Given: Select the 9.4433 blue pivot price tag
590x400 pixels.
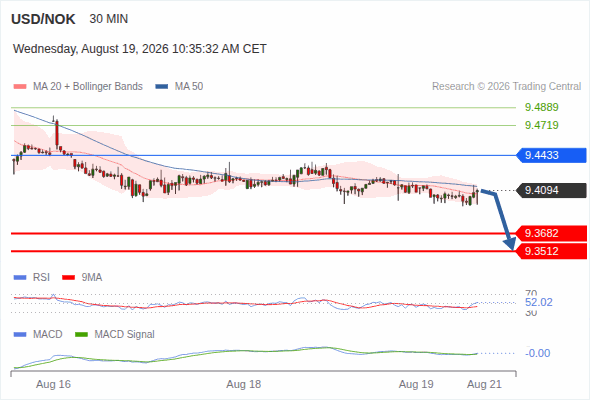Looking at the screenshot, I should (551, 155).
